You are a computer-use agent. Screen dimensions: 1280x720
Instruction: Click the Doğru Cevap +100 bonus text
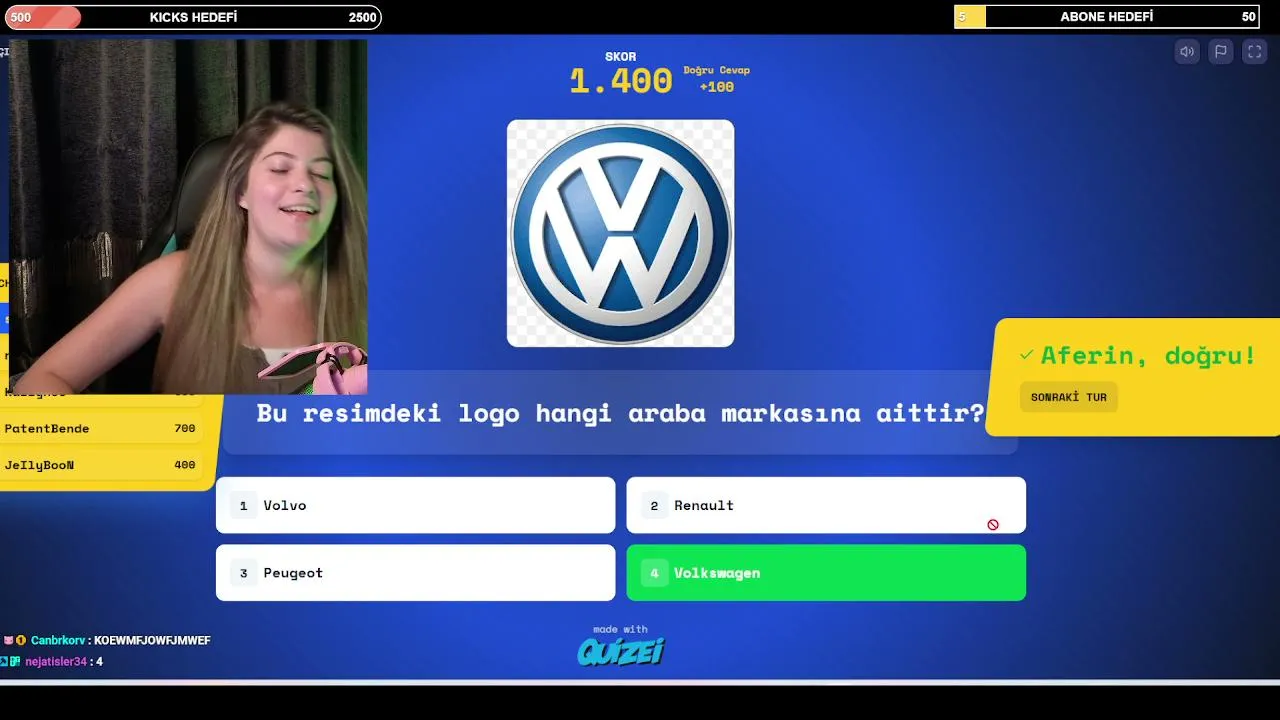[x=717, y=79]
